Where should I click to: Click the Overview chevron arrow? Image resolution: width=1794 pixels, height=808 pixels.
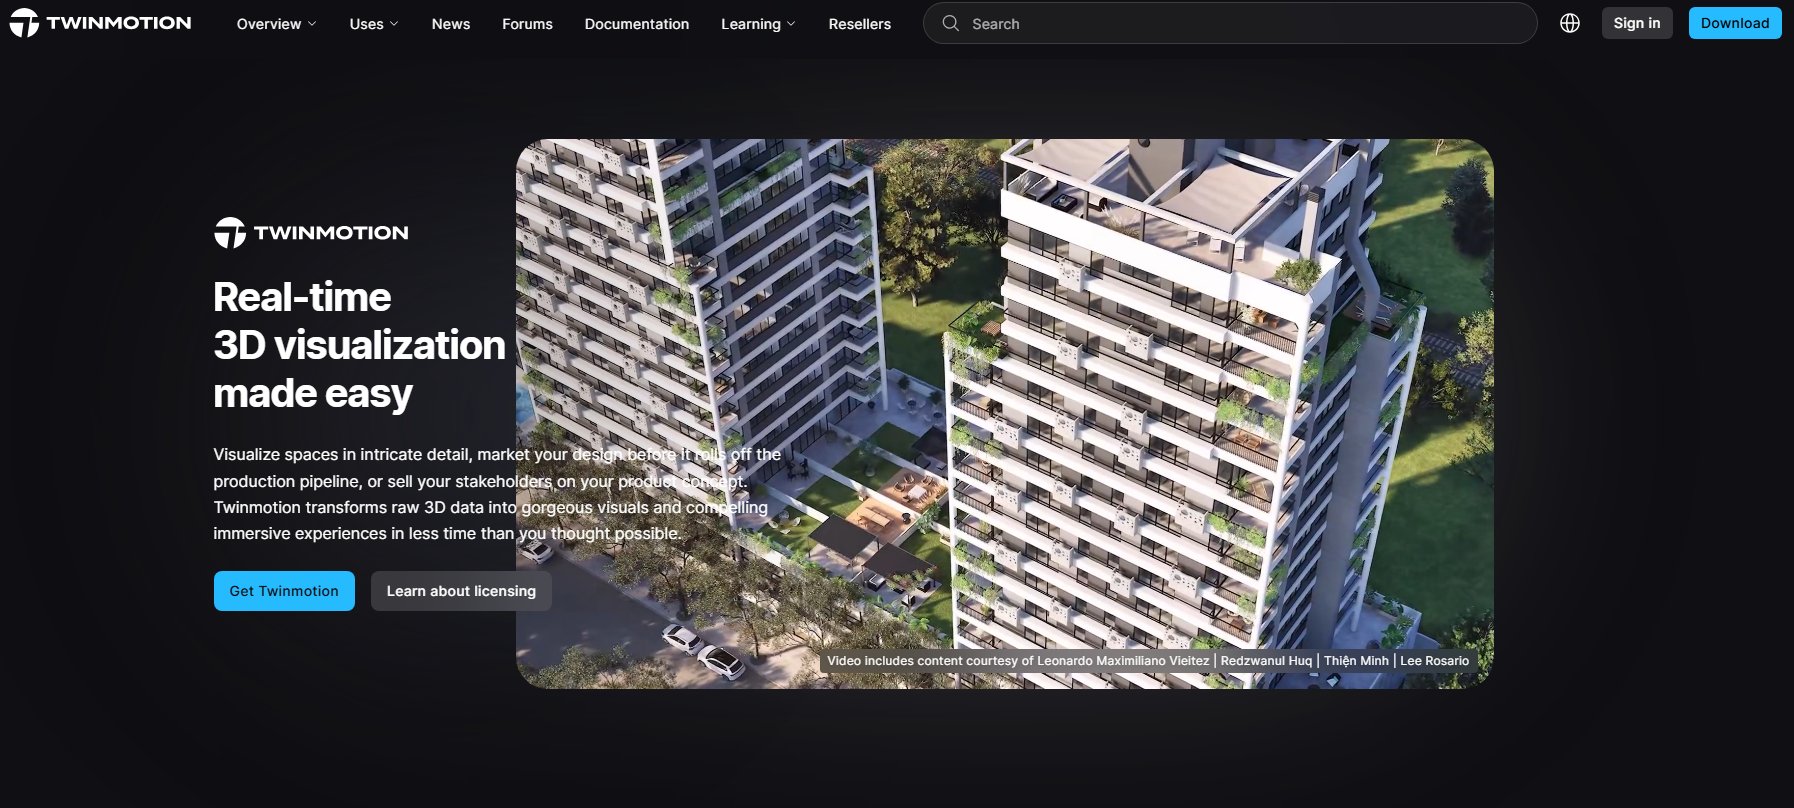coord(312,24)
